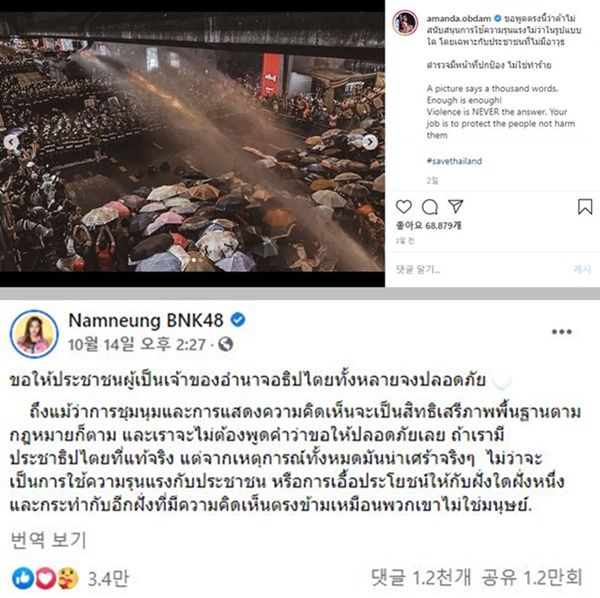Click the globe public audience icon
The image size is (600, 598).
(225, 344)
